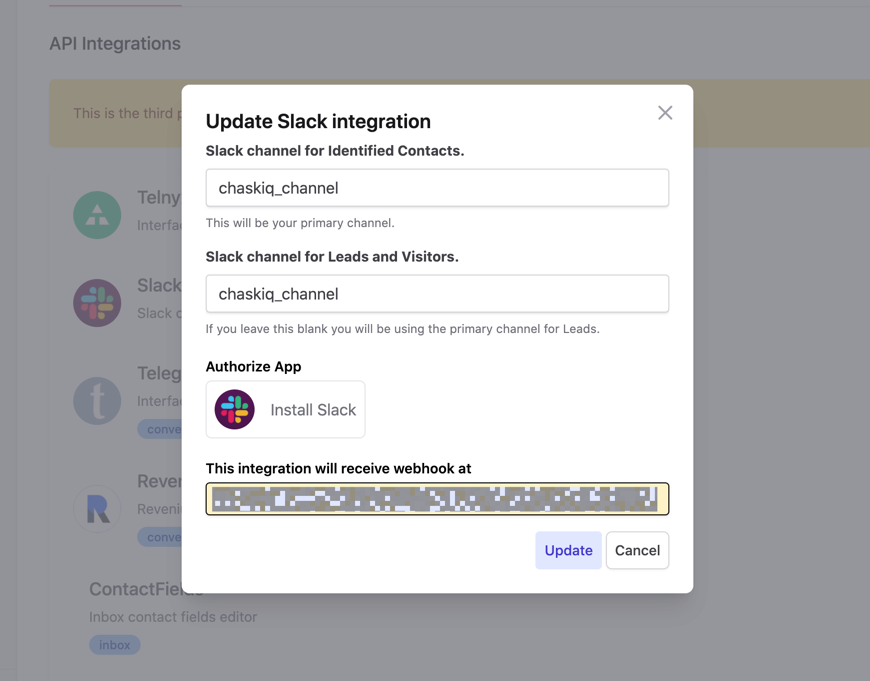This screenshot has width=870, height=681.
Task: Click the inbox tag under ContactFields
Action: (x=115, y=645)
